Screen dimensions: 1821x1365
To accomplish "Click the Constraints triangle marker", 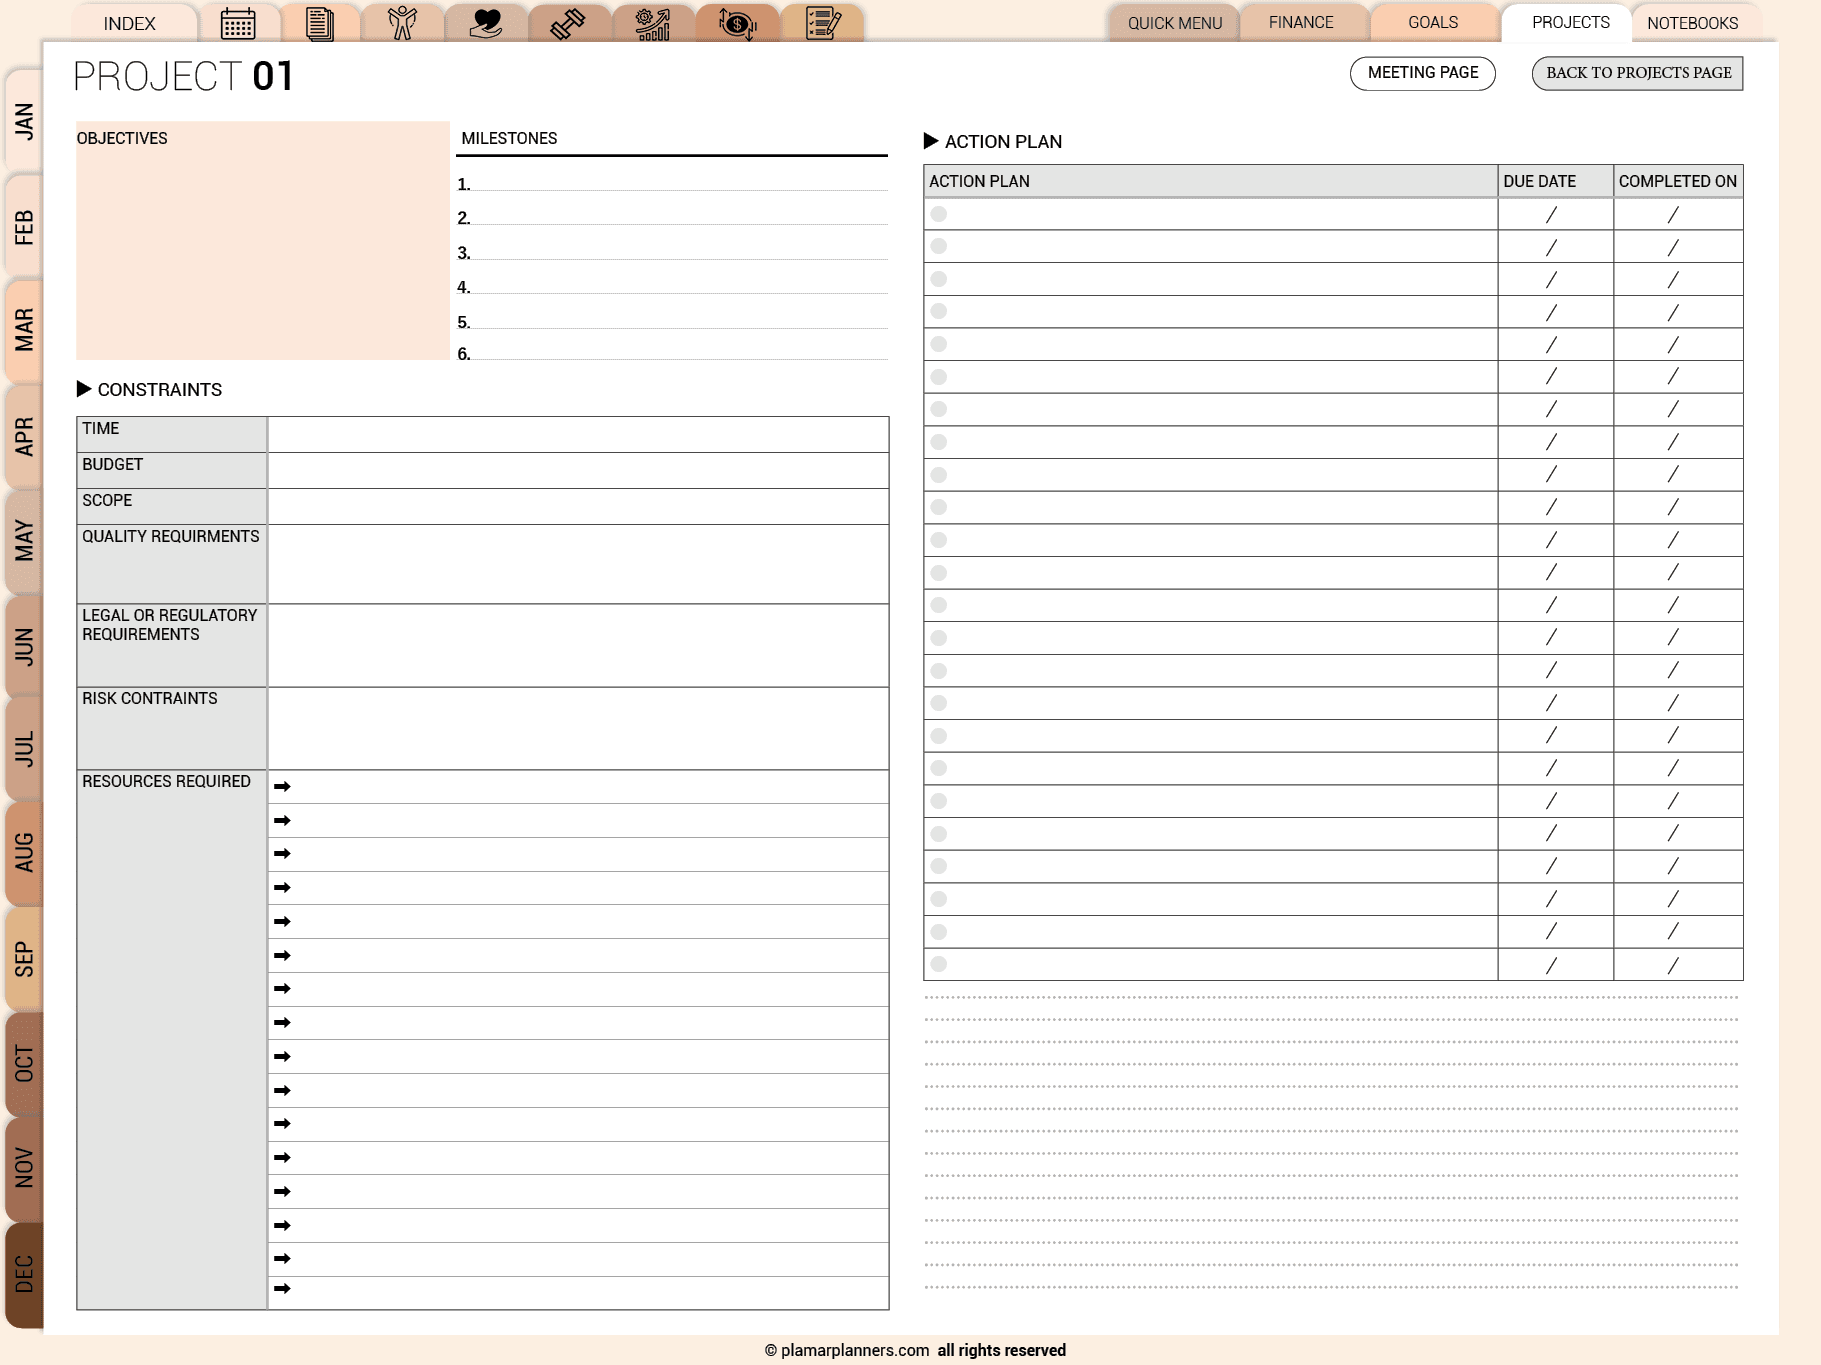I will click(84, 389).
